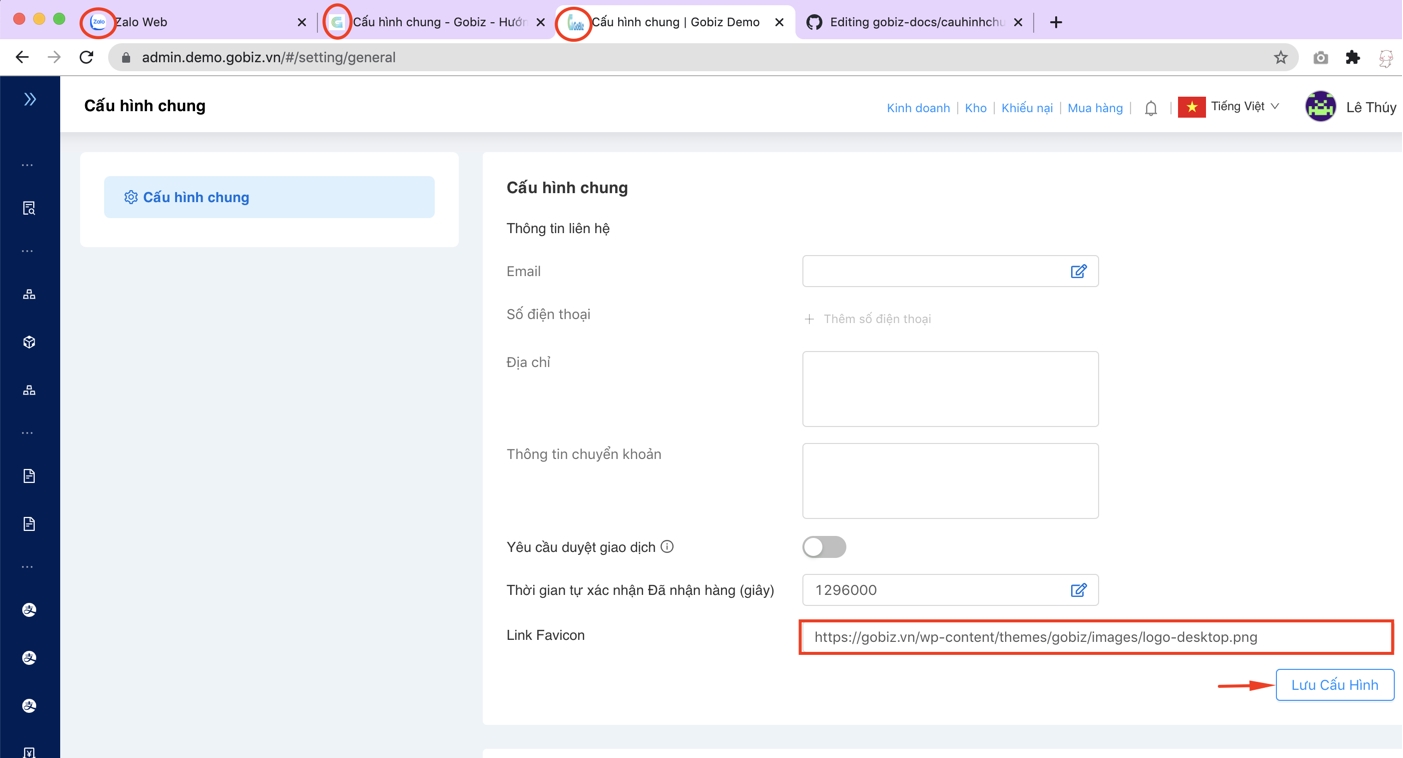Screen dimensions: 1403x758
Task: Bookmark this page with the star icon
Action: 1280,58
